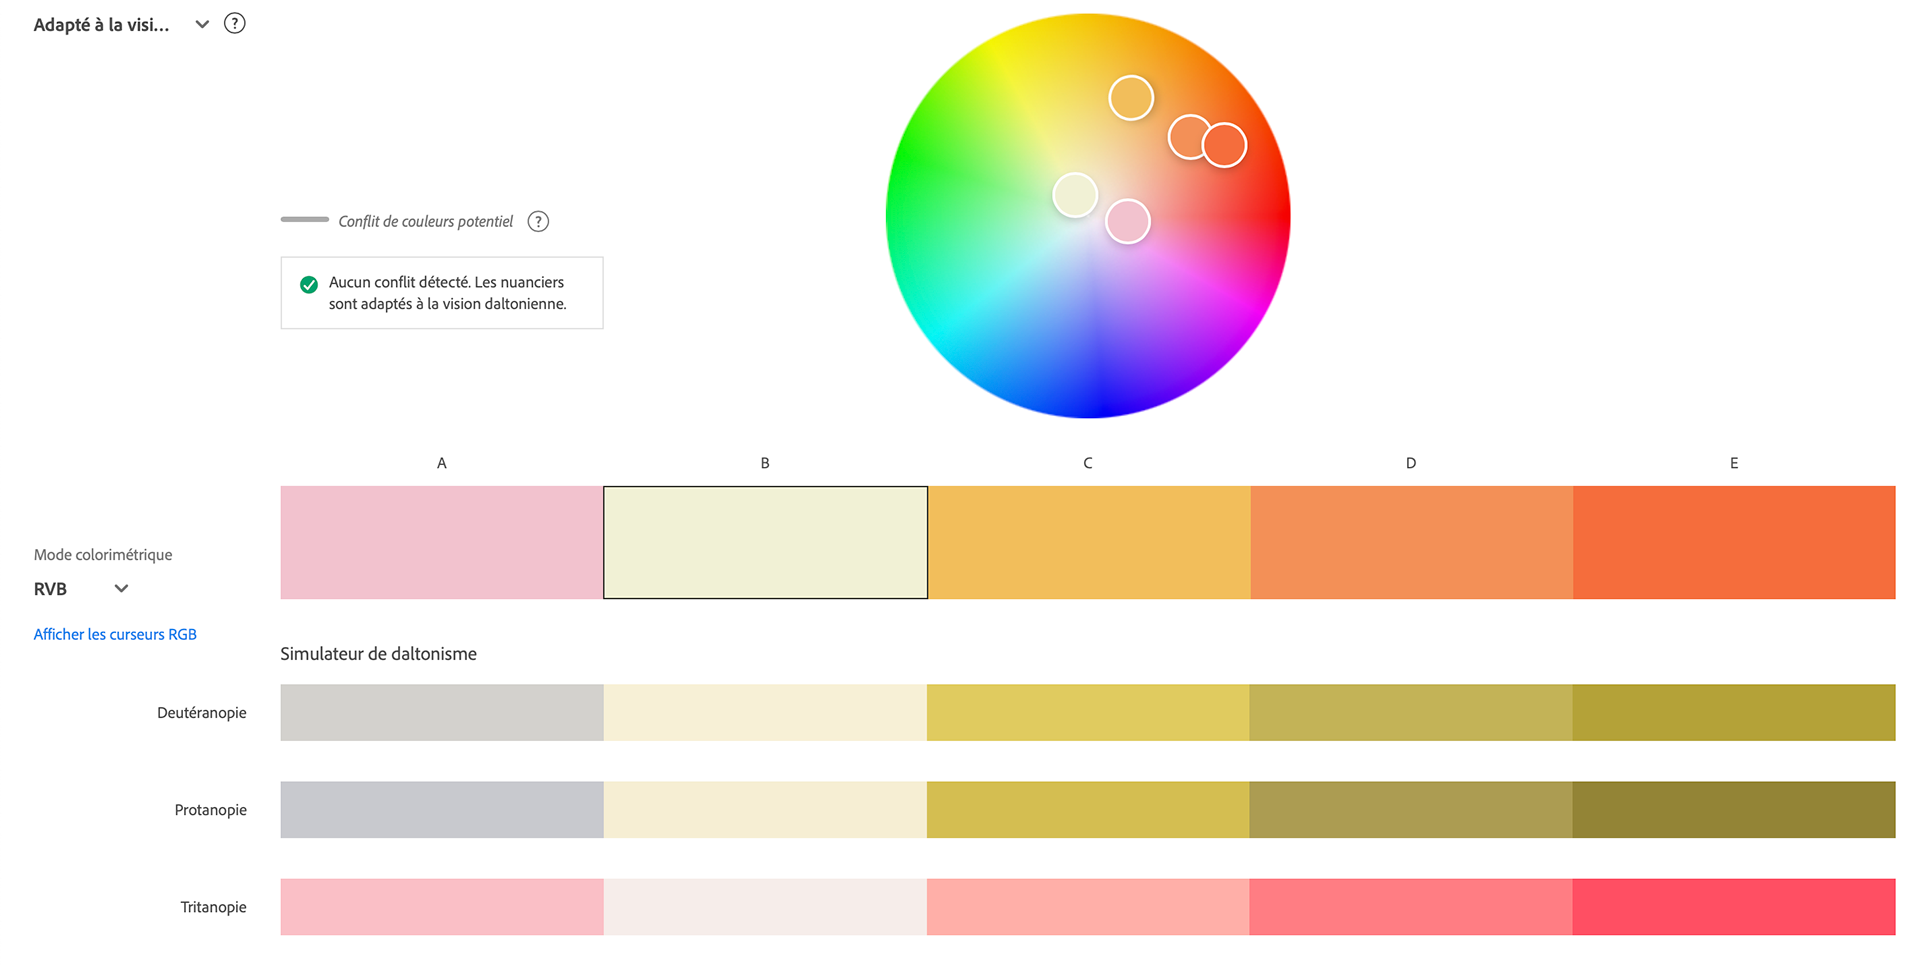The width and height of the screenshot is (1920, 965).
Task: Click help icon beside harmony rule dropdown
Action: [x=234, y=24]
